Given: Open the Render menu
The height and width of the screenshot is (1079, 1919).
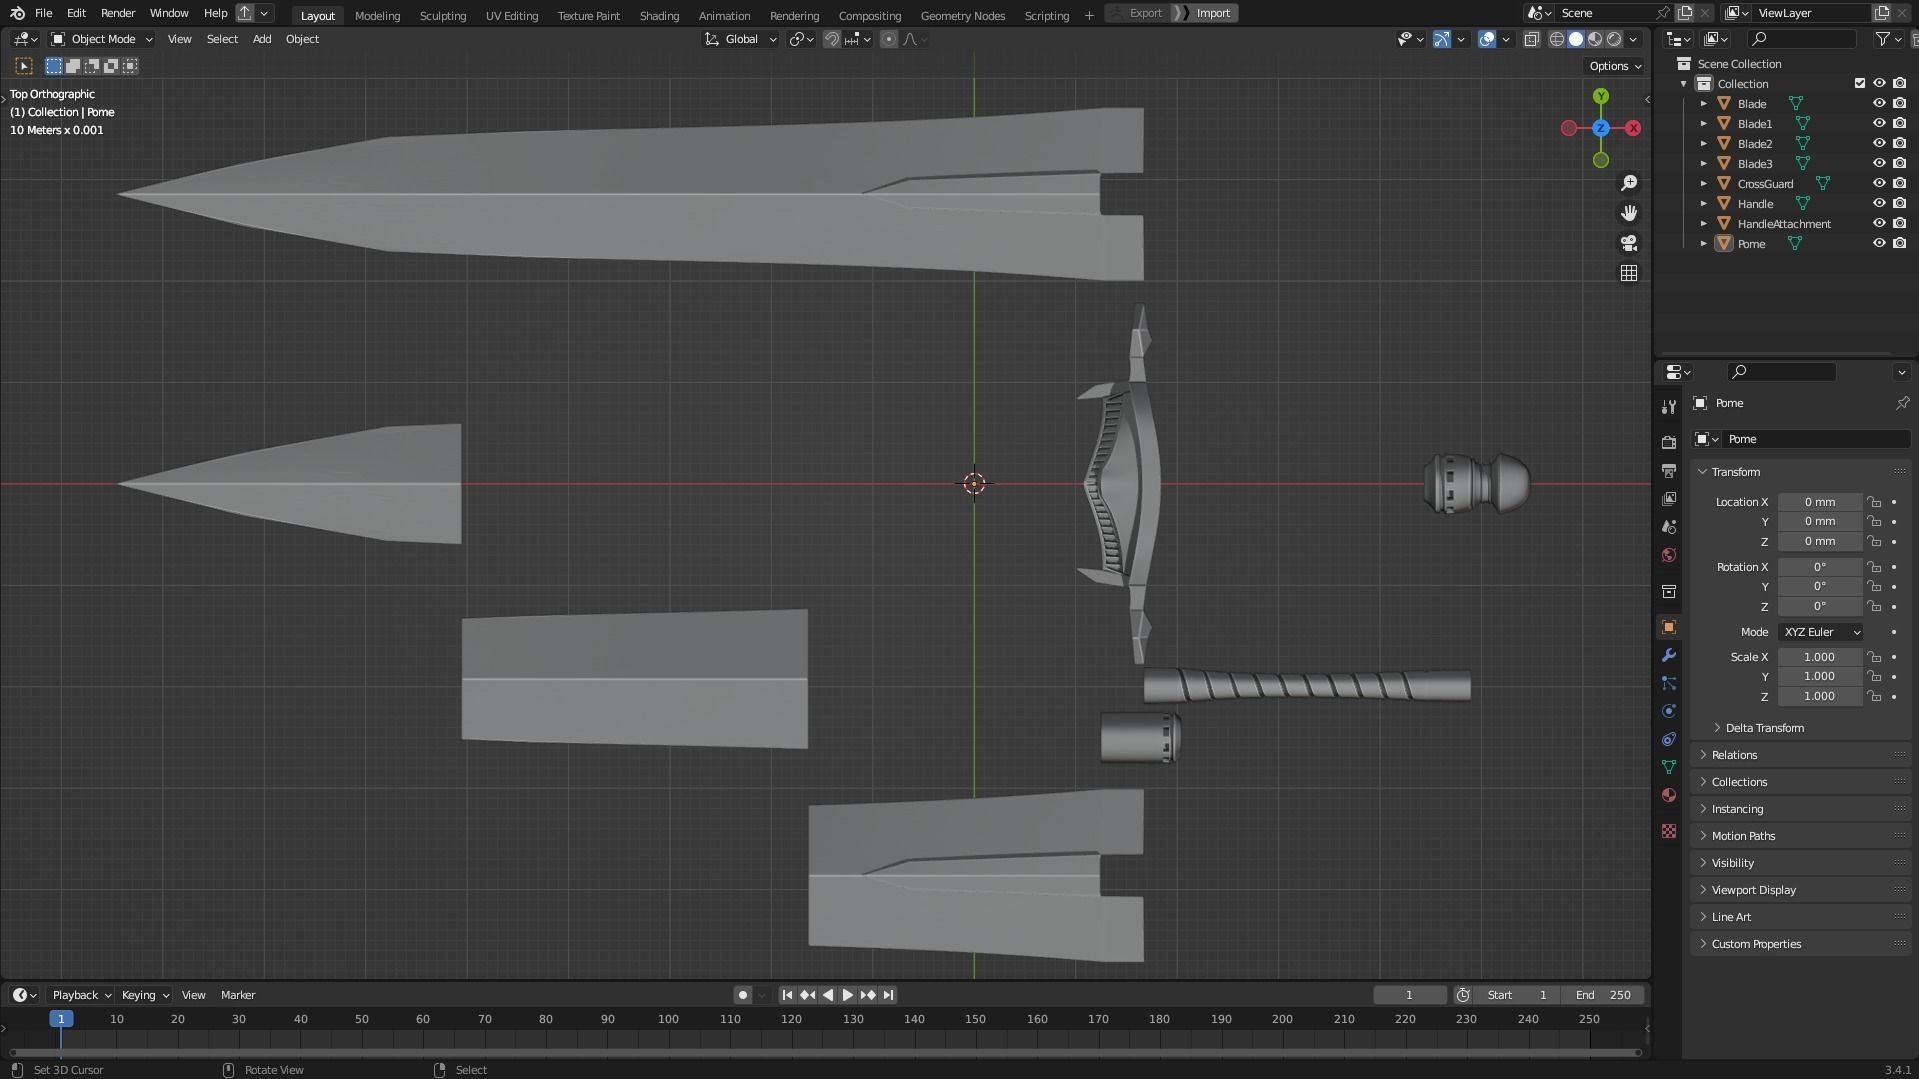Looking at the screenshot, I should click(x=118, y=13).
